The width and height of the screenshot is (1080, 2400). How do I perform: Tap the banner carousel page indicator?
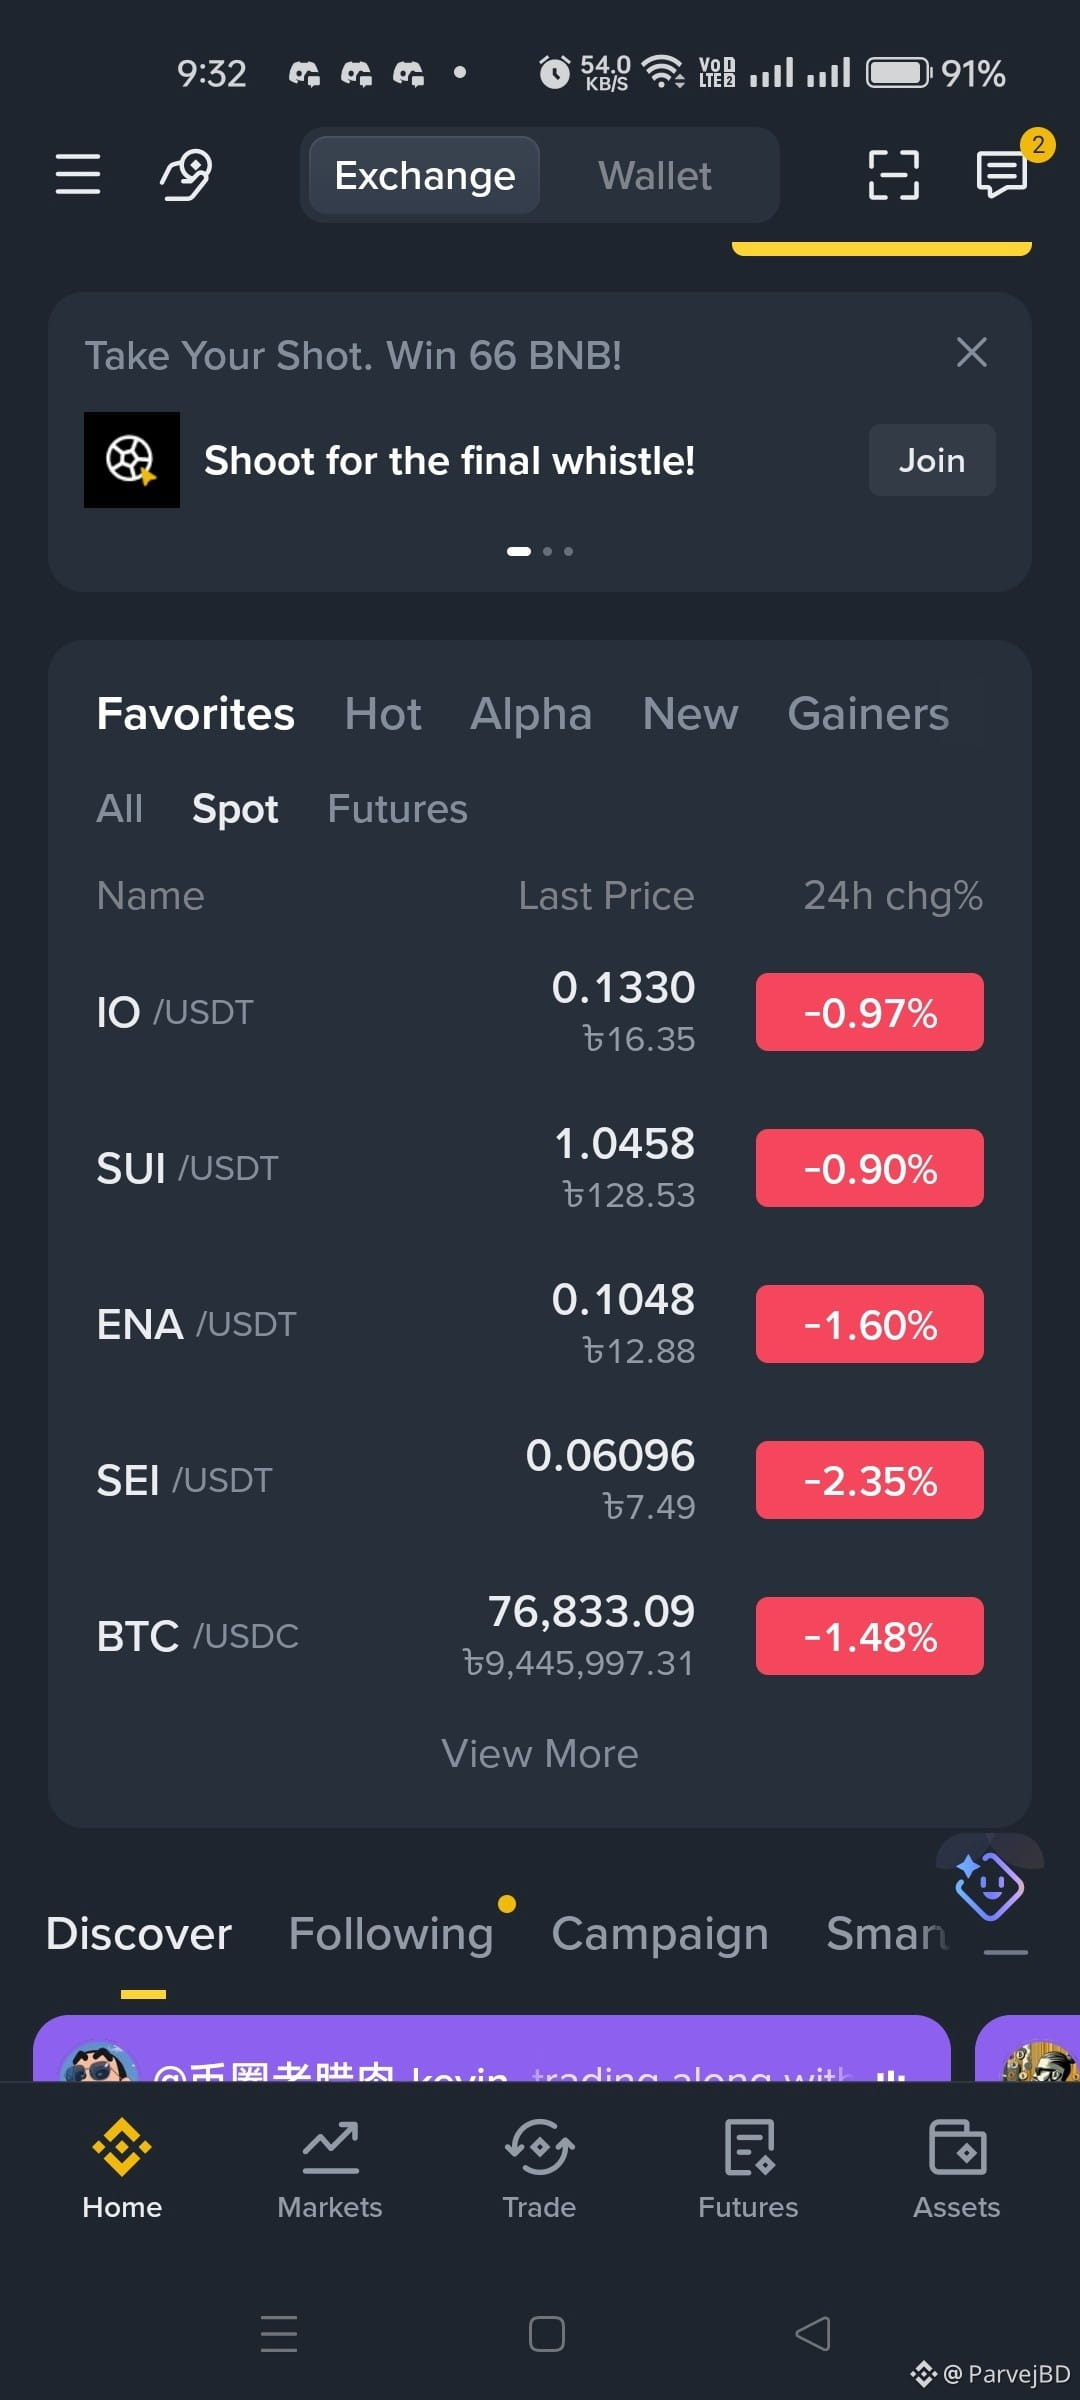coord(540,551)
